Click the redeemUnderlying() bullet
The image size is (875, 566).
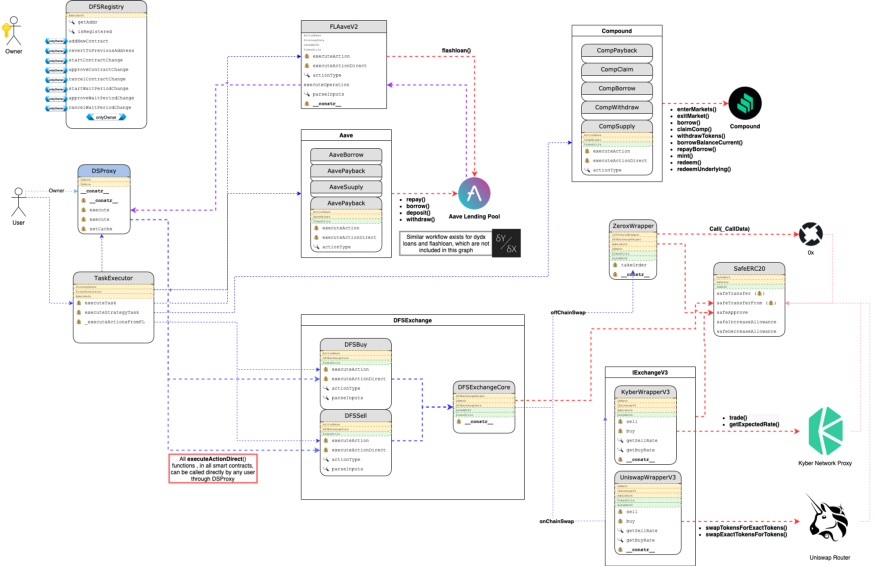point(704,169)
